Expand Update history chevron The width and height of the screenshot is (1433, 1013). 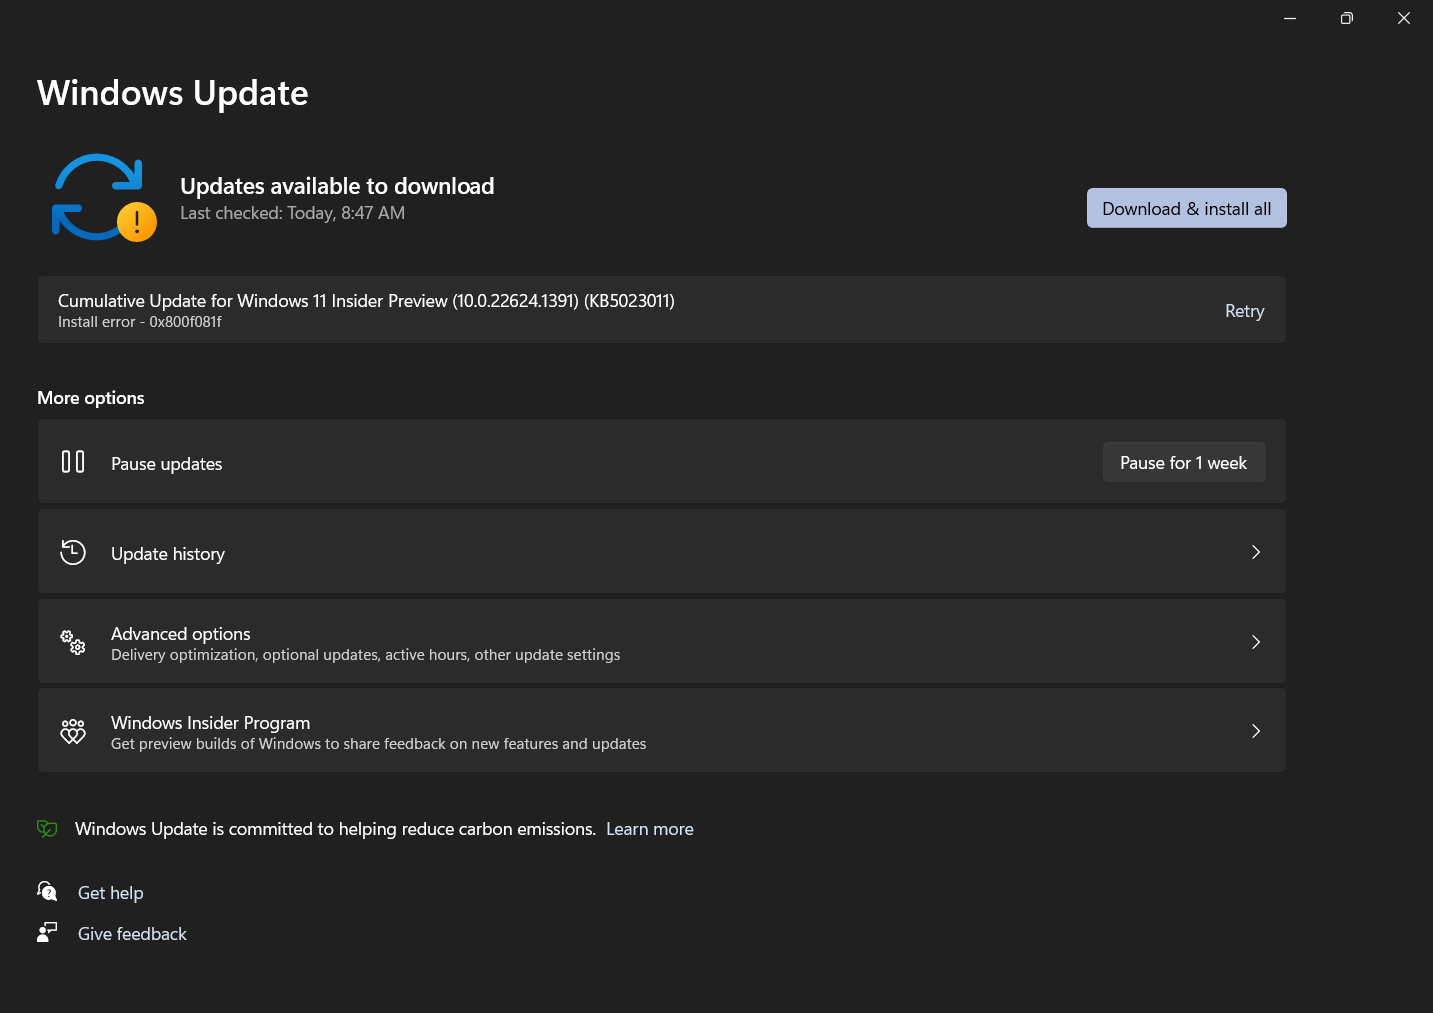(x=1256, y=552)
